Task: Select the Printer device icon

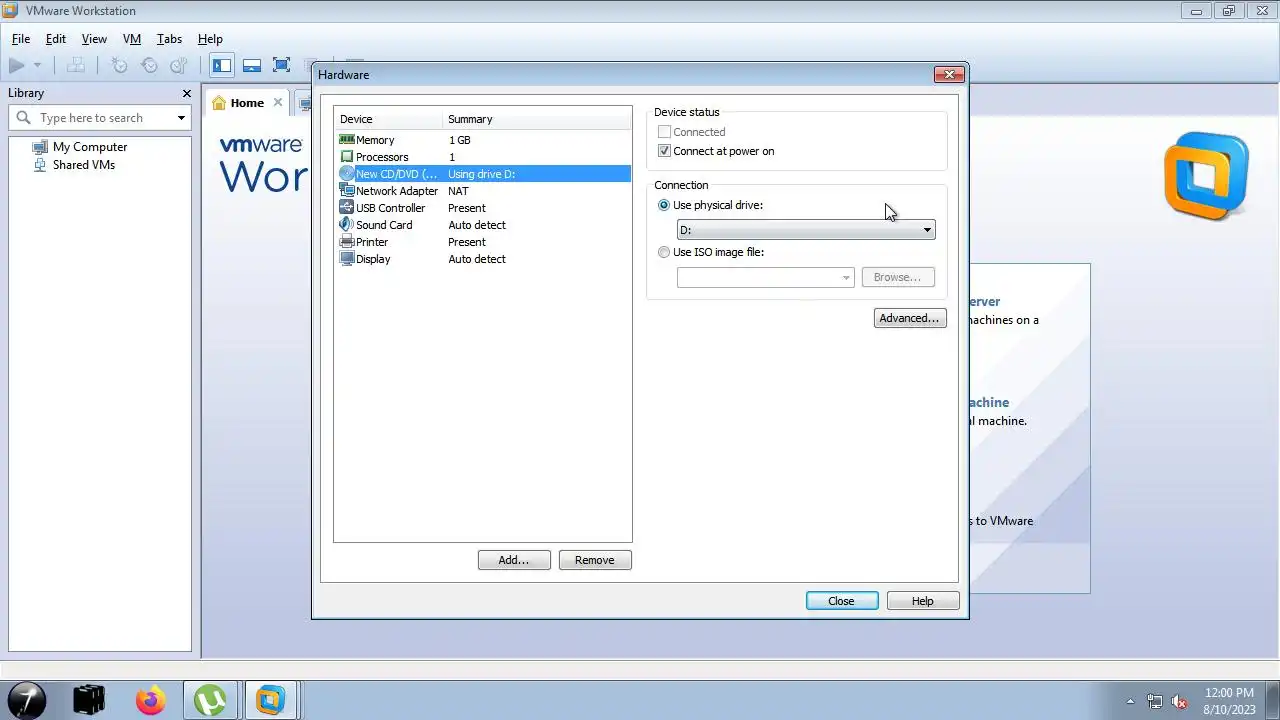Action: pyautogui.click(x=347, y=242)
